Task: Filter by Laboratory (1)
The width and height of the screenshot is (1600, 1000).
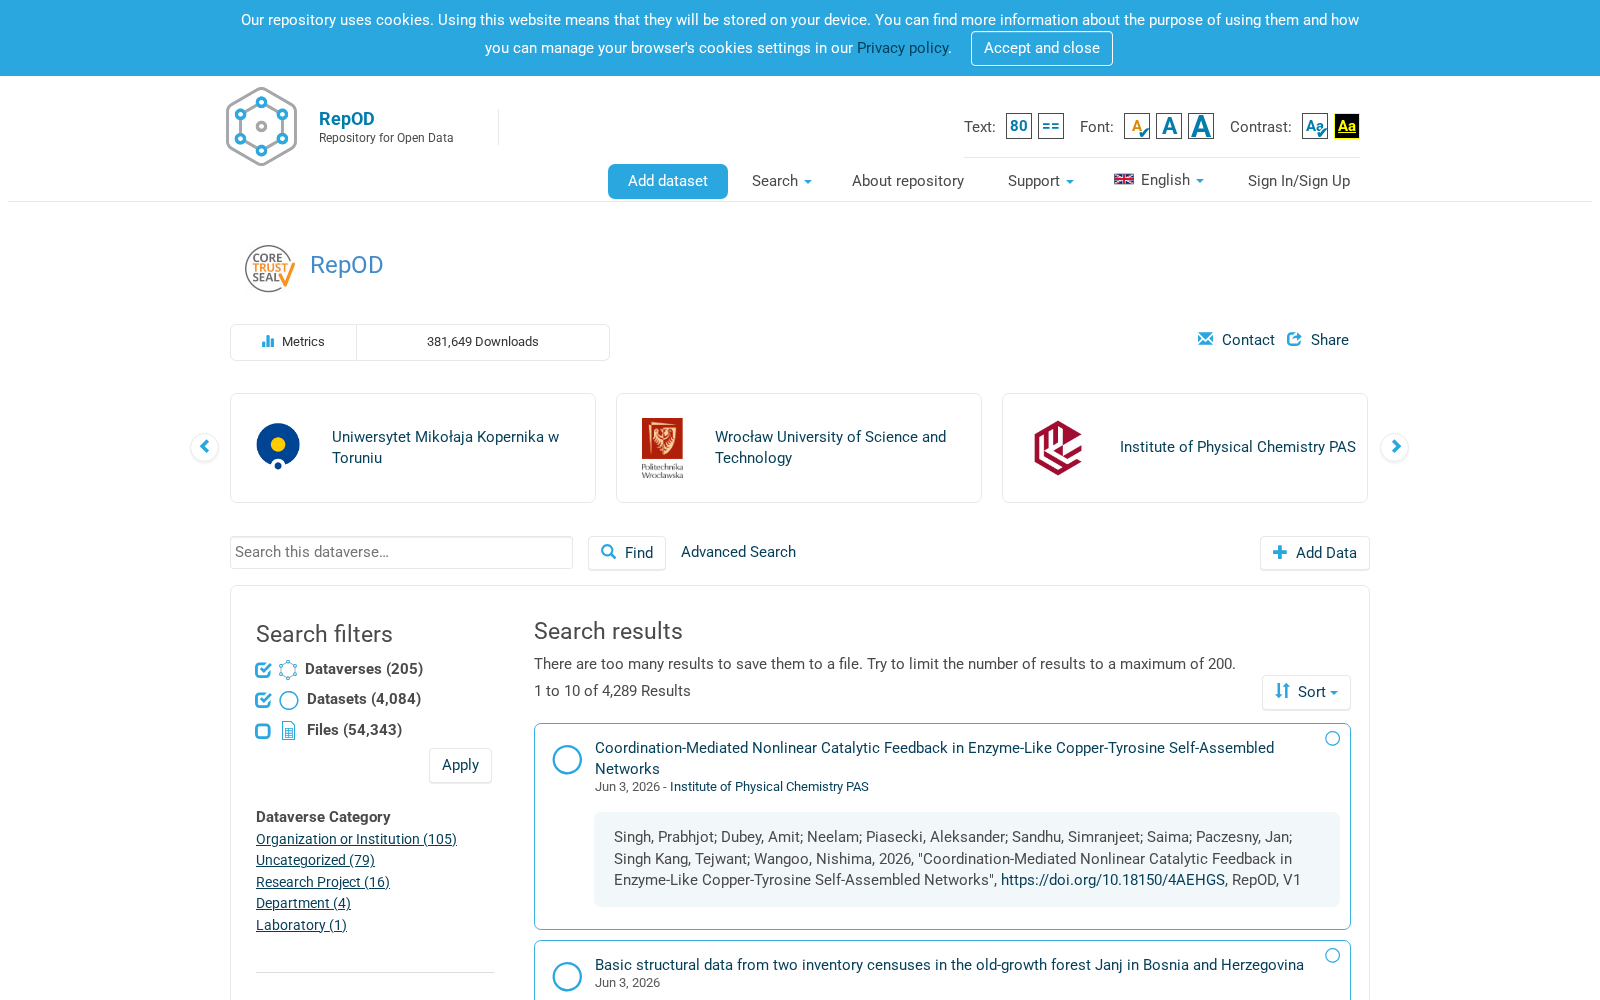Action: pos(301,925)
